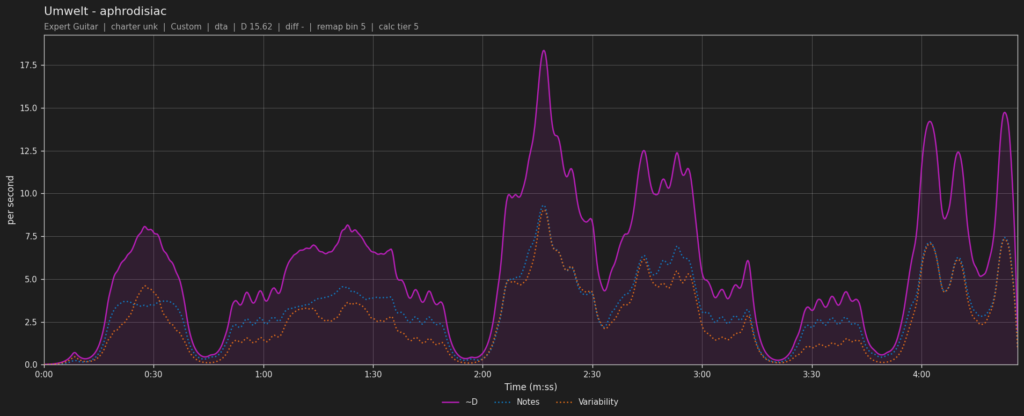Click the '0:30' time tick label
Screen dimensions: 1024x416
click(x=153, y=375)
